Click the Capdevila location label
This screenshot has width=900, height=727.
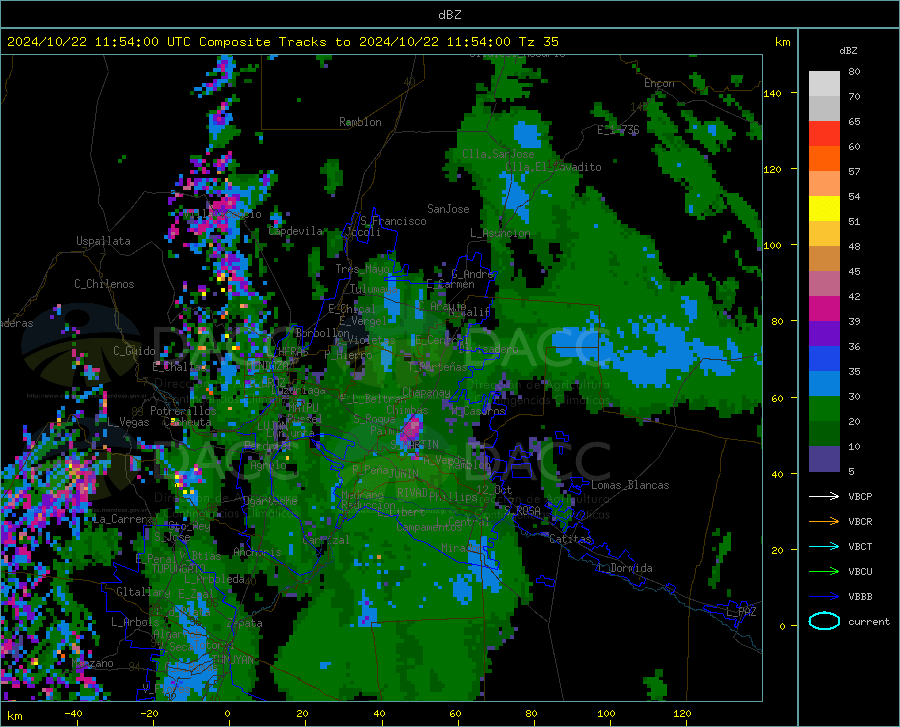point(296,231)
